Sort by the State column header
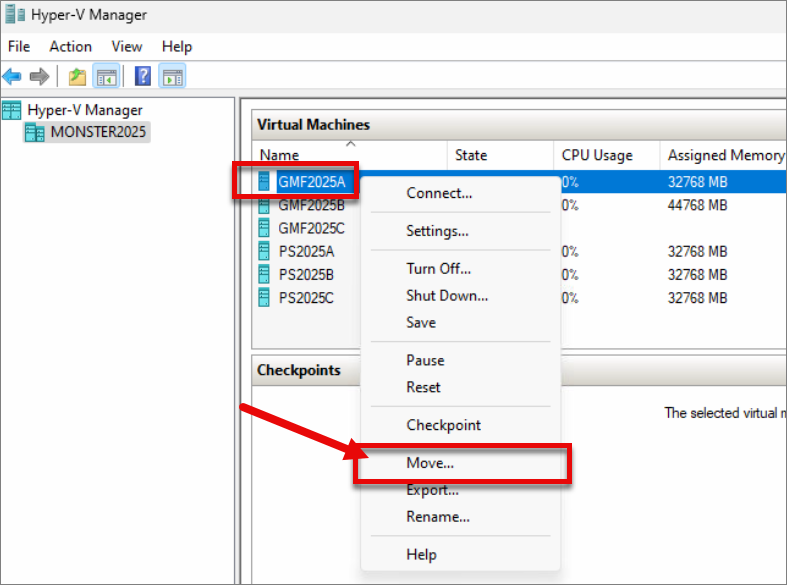Image resolution: width=787 pixels, height=585 pixels. [x=500, y=155]
